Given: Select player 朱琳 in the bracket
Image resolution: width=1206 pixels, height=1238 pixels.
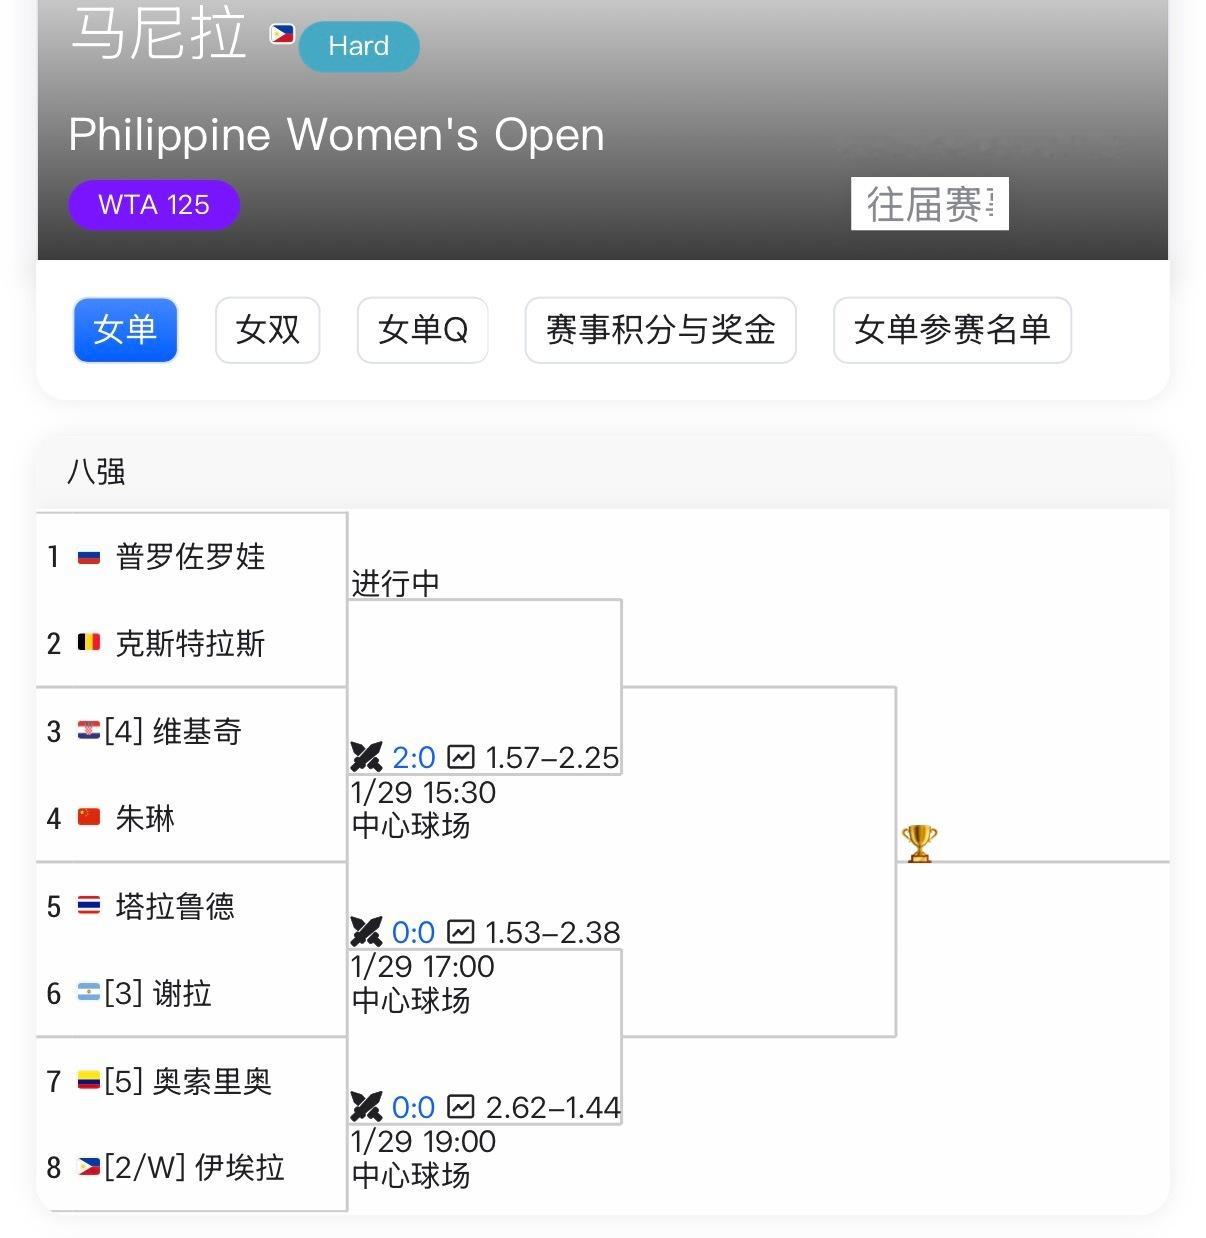Looking at the screenshot, I should 145,818.
